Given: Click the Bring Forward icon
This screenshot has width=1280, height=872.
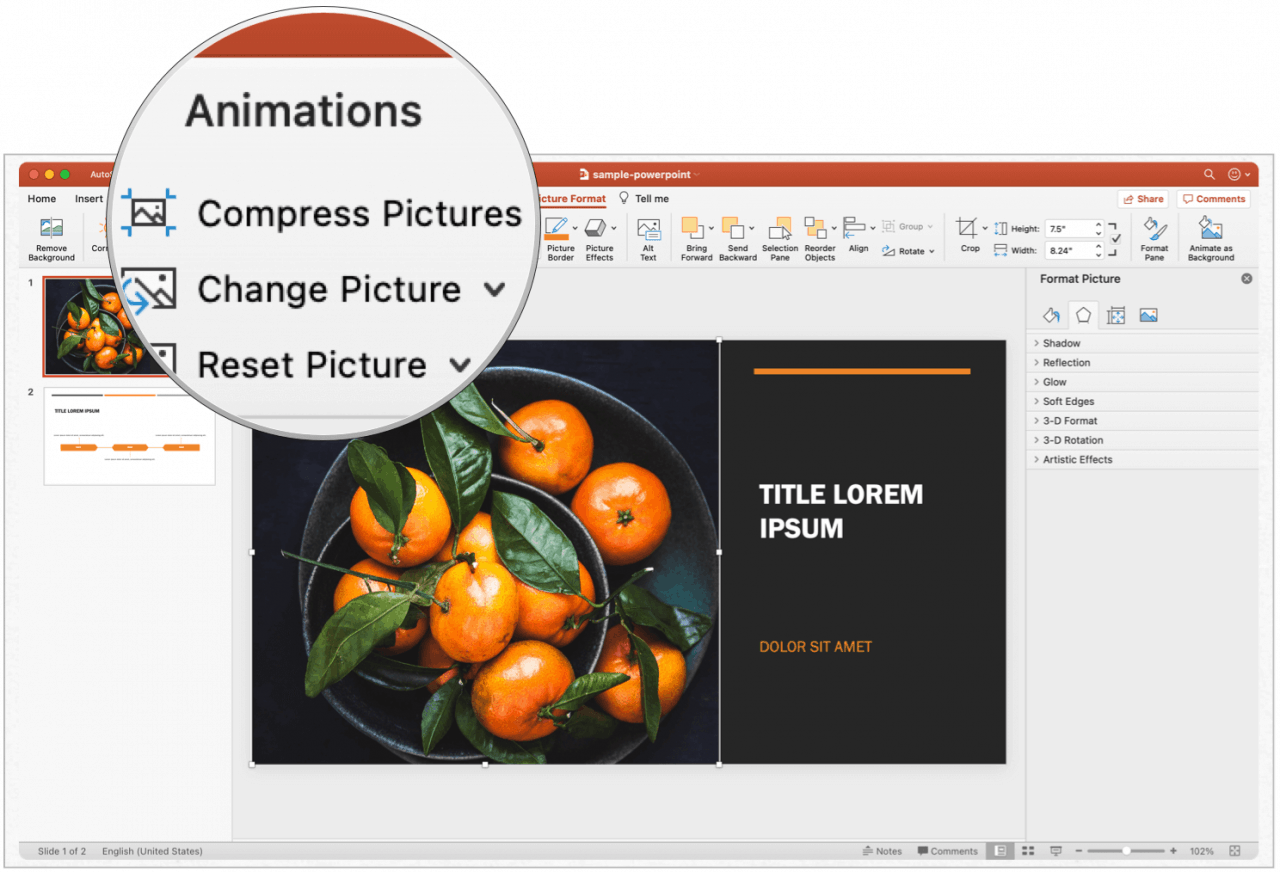Looking at the screenshot, I should click(x=693, y=229).
